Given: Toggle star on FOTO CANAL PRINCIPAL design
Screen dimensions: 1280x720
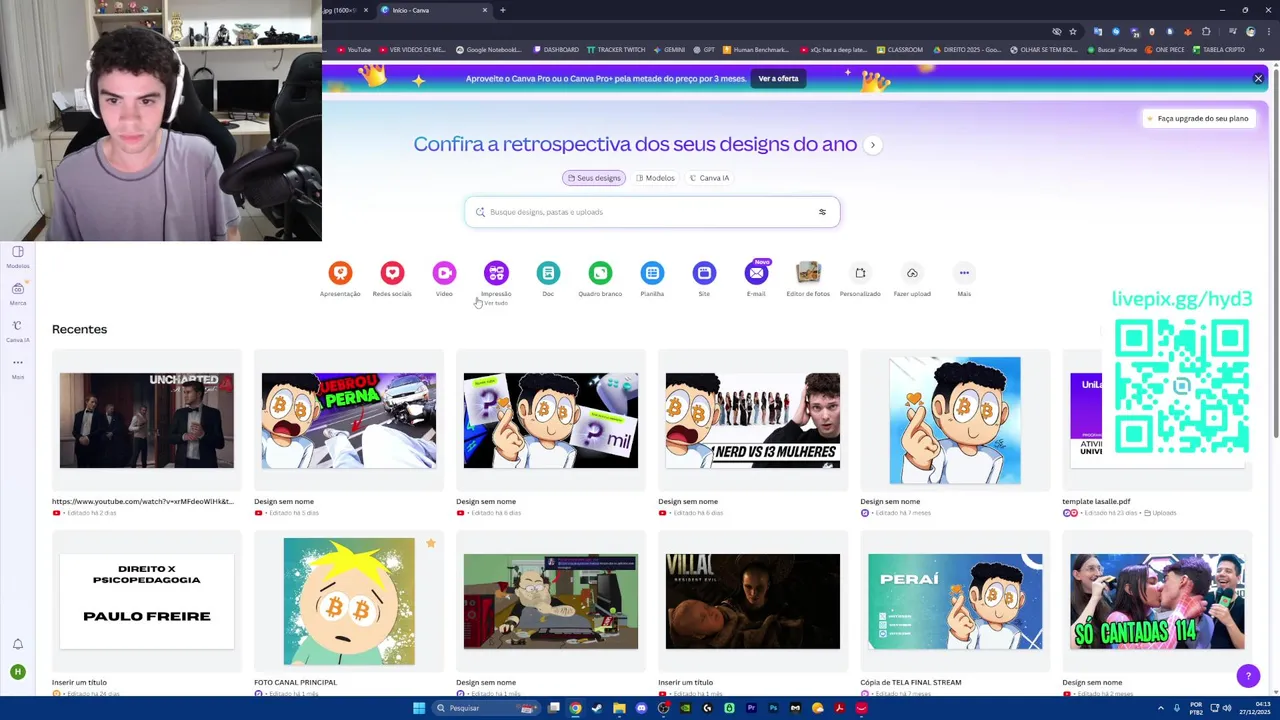Looking at the screenshot, I should [431, 543].
